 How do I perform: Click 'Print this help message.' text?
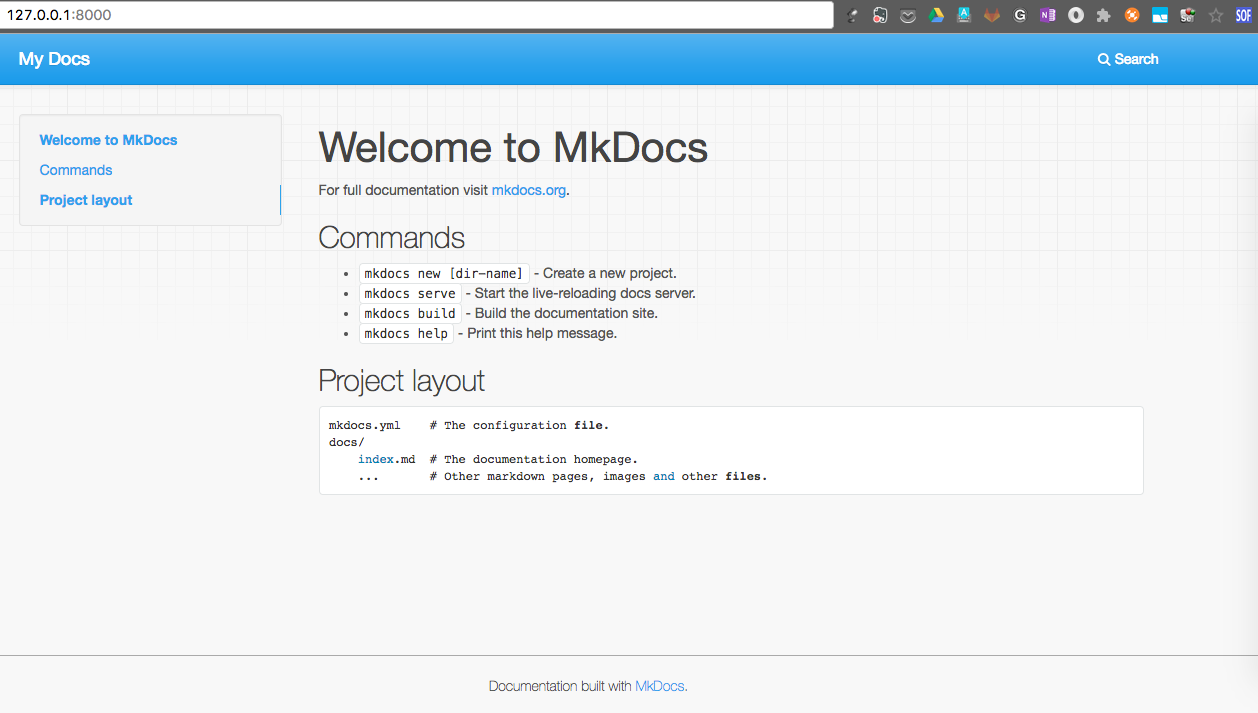pos(542,333)
